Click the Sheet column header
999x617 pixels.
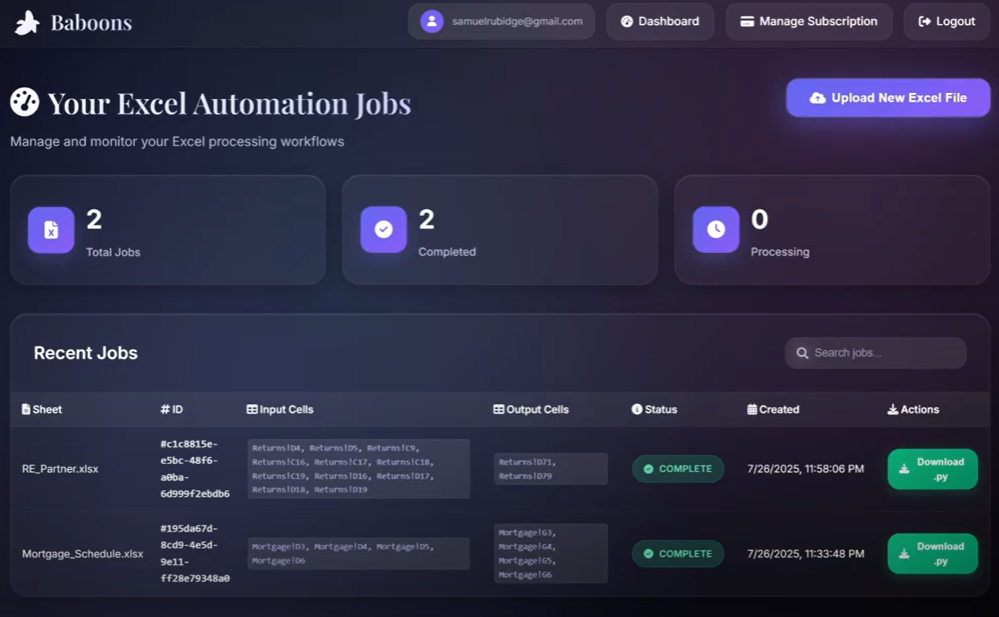click(42, 409)
